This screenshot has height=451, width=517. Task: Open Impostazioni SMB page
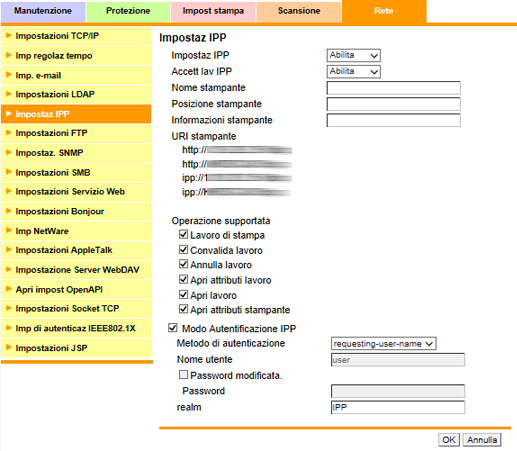point(76,172)
